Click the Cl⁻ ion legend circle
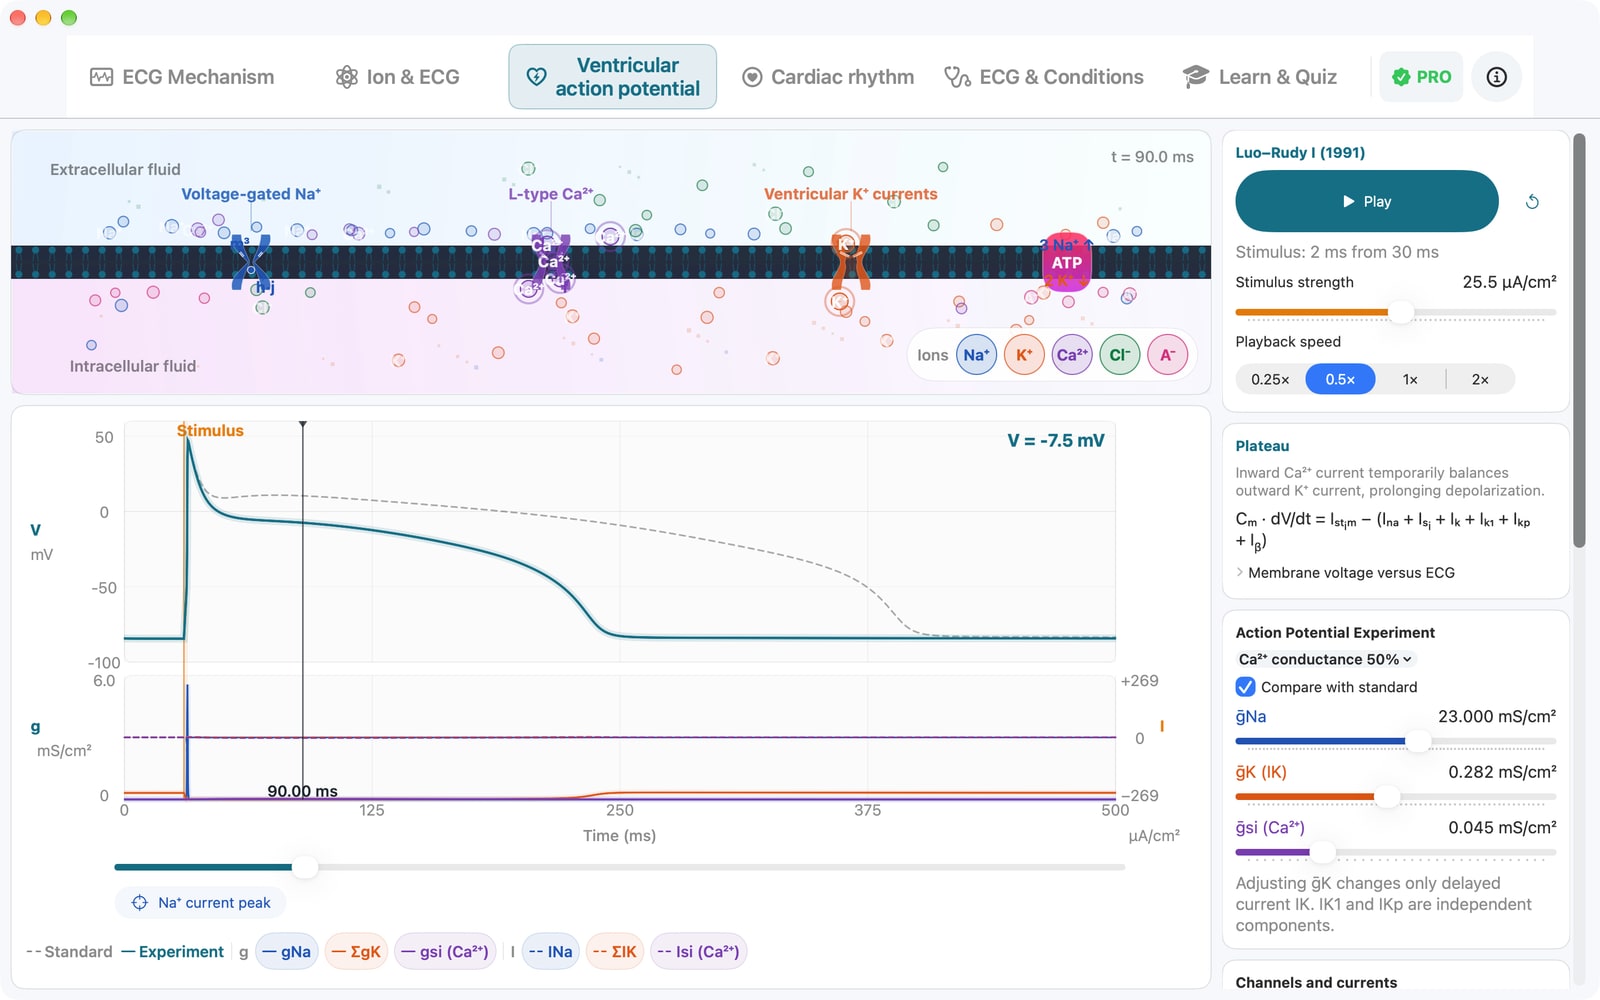The image size is (1600, 1000). [1120, 355]
